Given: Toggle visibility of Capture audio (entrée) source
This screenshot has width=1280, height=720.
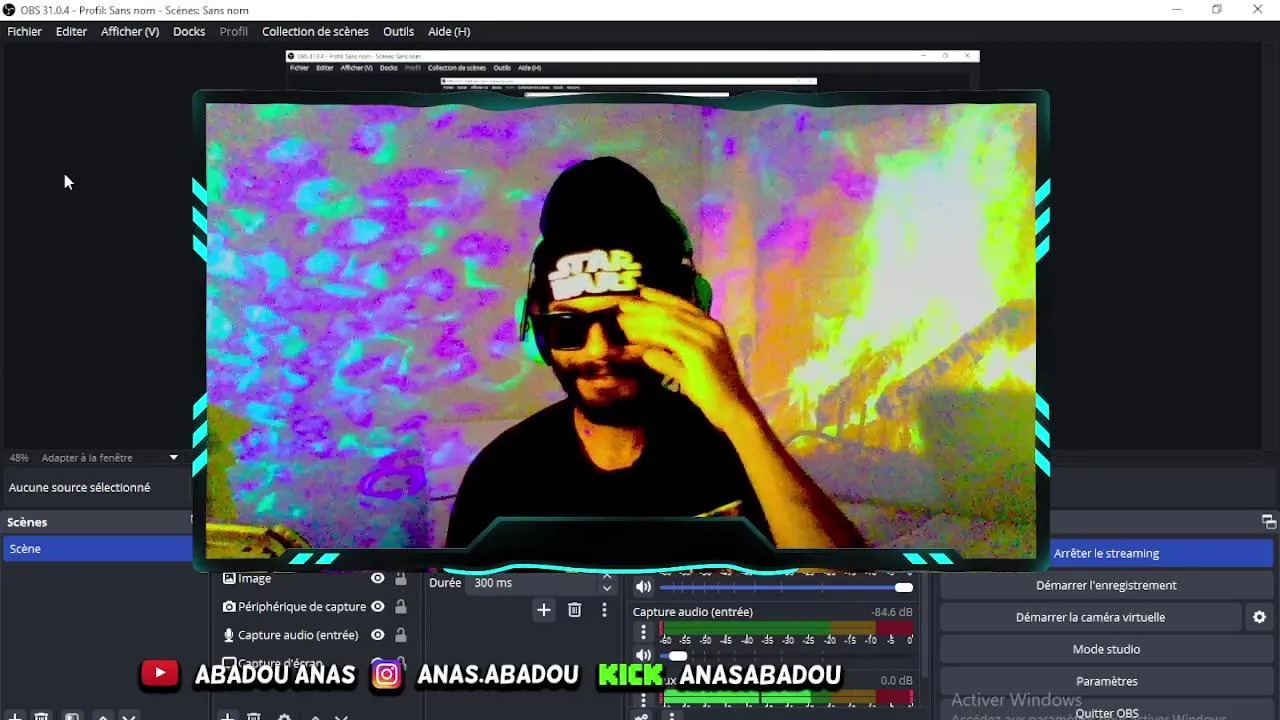Looking at the screenshot, I should pos(378,635).
